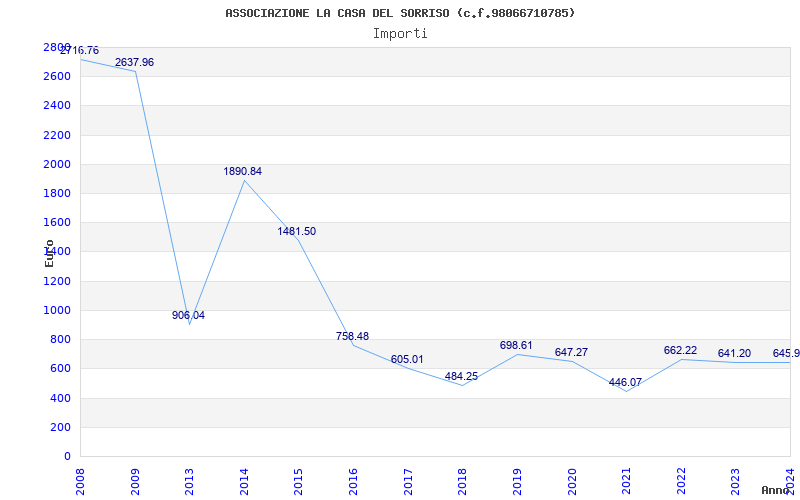Select the 906.04 data label
The image size is (800, 500).
pos(188,315)
